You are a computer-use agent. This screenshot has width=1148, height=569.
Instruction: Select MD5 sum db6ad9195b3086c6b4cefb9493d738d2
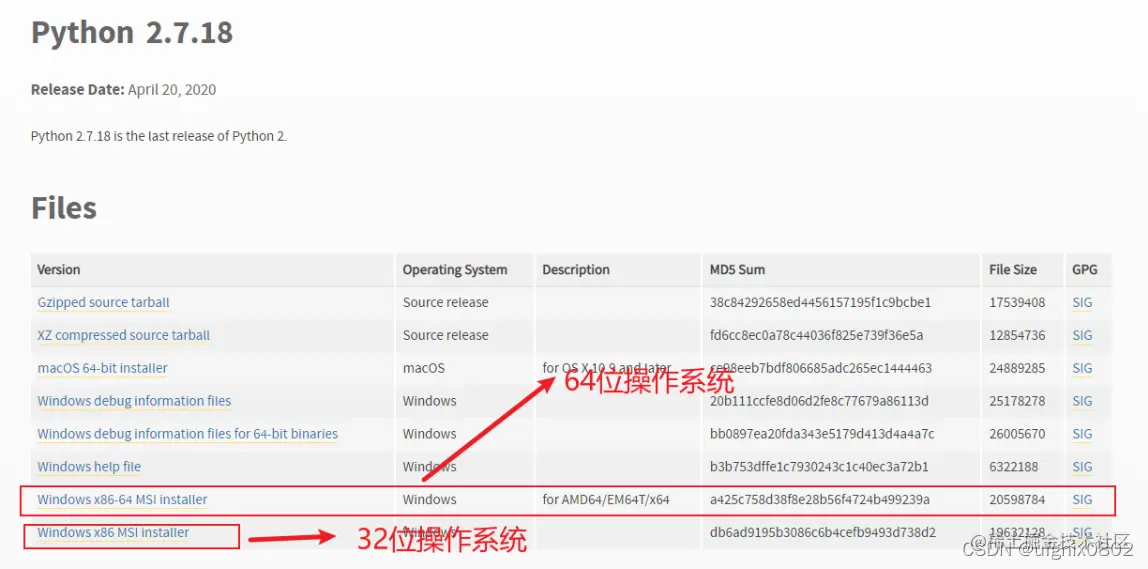(x=823, y=533)
